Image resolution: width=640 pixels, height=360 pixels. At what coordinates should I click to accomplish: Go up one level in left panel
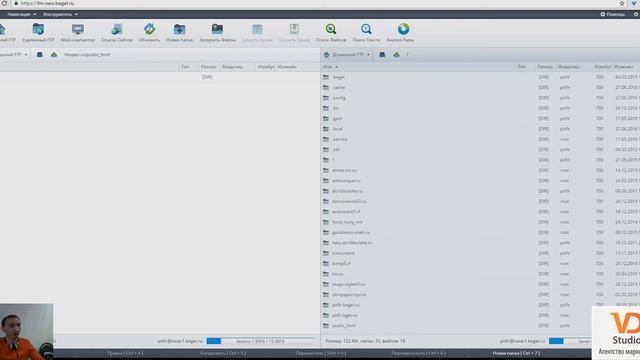(x=54, y=54)
